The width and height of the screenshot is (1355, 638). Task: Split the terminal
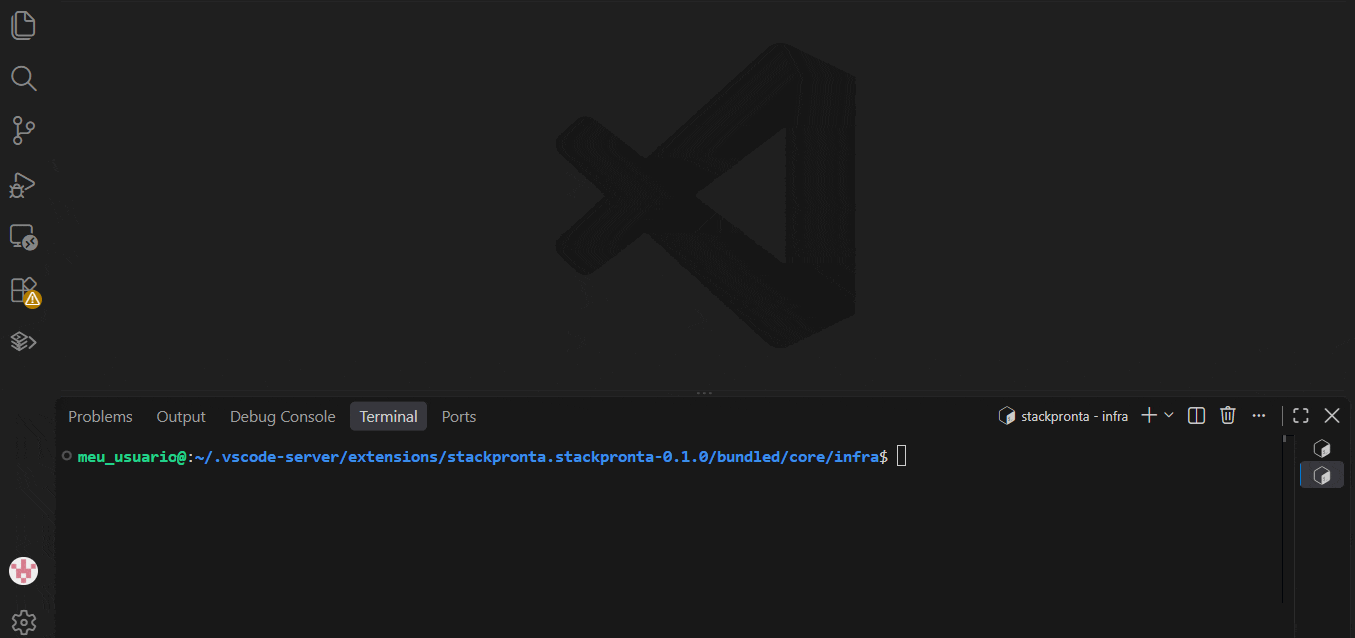tap(1196, 415)
